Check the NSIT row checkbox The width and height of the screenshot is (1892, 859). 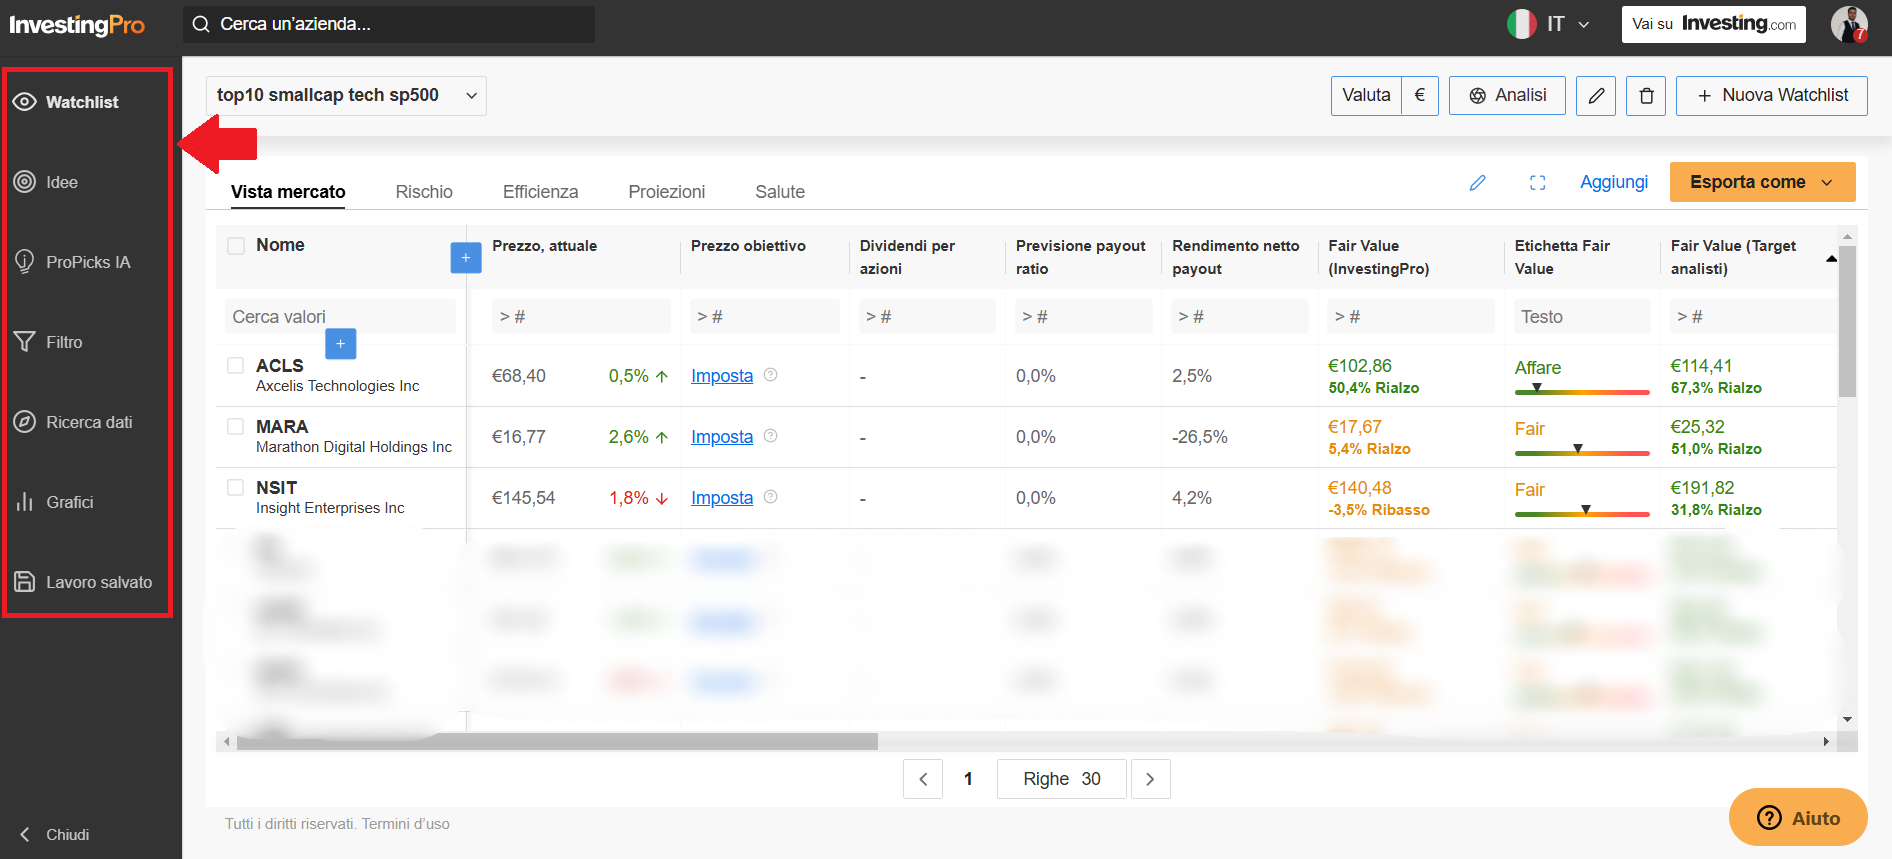(x=236, y=488)
